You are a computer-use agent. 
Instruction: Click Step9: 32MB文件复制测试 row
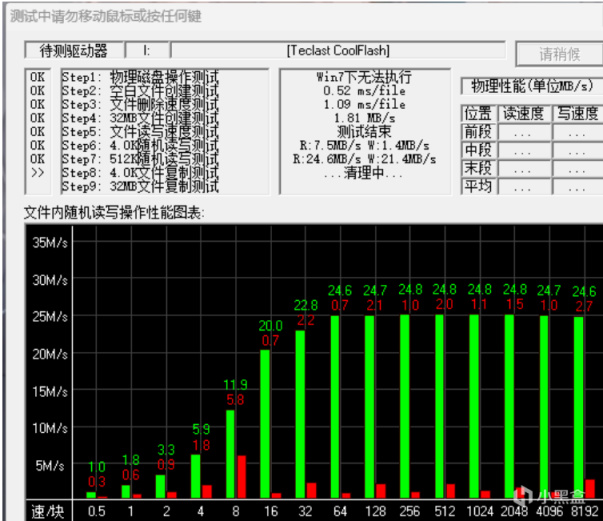click(140, 186)
